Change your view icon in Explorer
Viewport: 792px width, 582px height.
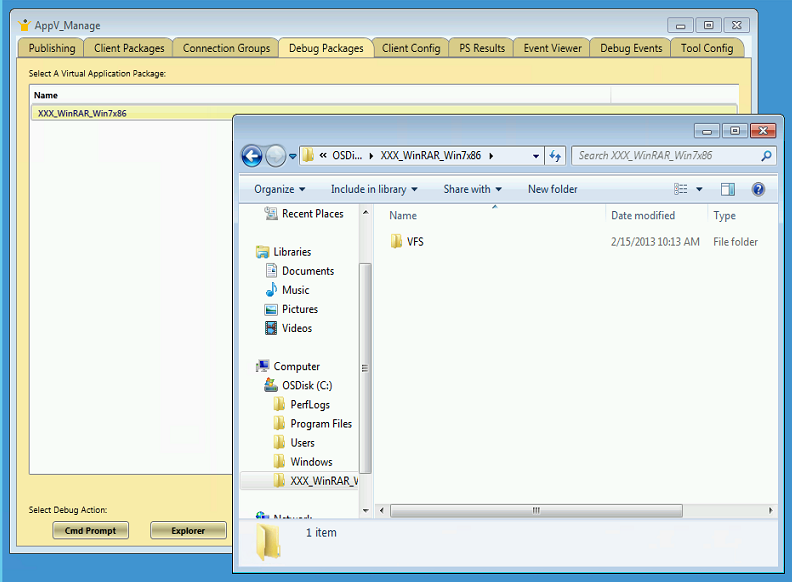[x=680, y=189]
